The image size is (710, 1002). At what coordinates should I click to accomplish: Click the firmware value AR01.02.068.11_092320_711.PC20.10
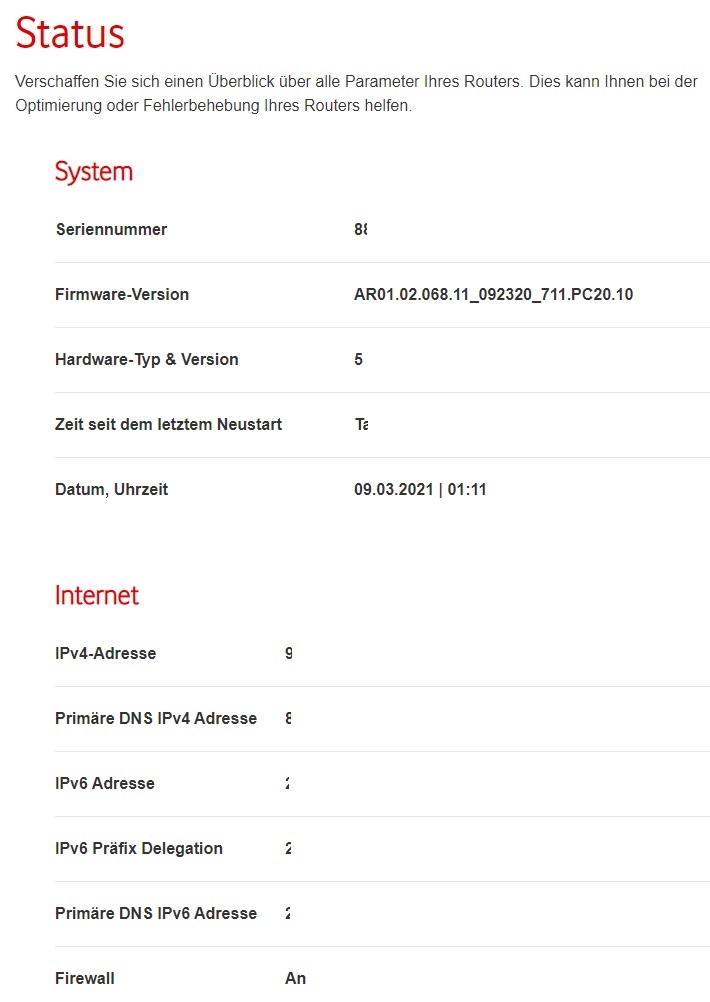click(493, 295)
